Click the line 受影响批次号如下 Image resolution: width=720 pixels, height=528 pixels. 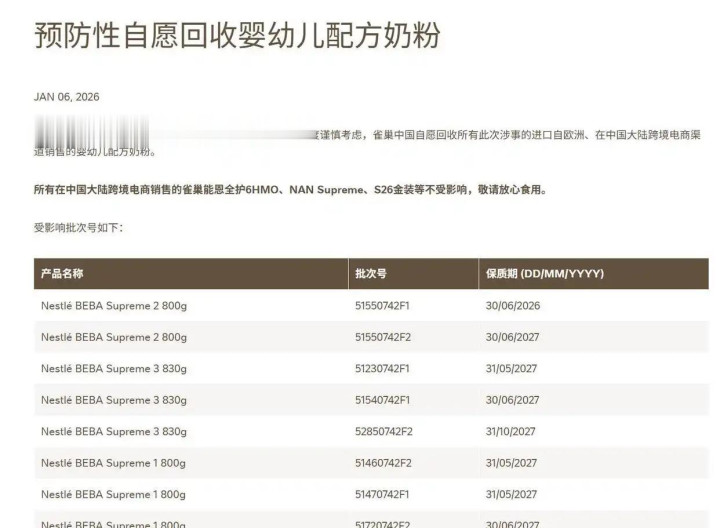[79, 228]
